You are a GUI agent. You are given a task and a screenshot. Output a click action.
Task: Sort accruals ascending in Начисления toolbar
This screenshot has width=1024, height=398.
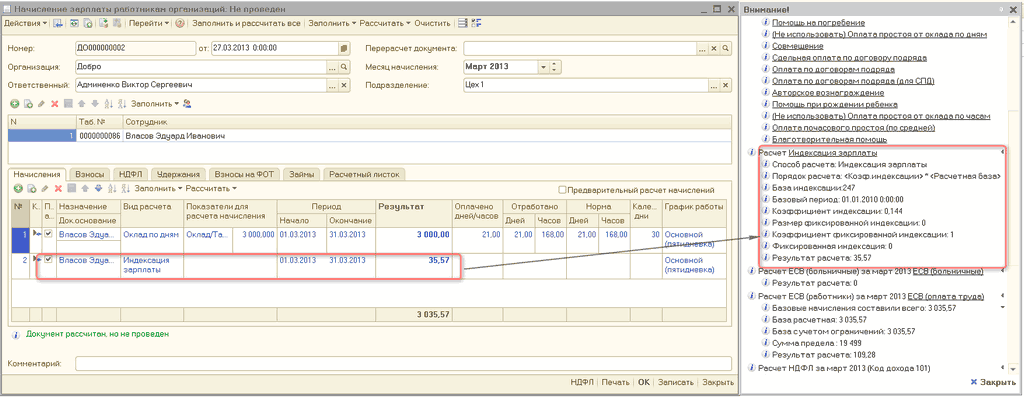tap(112, 188)
